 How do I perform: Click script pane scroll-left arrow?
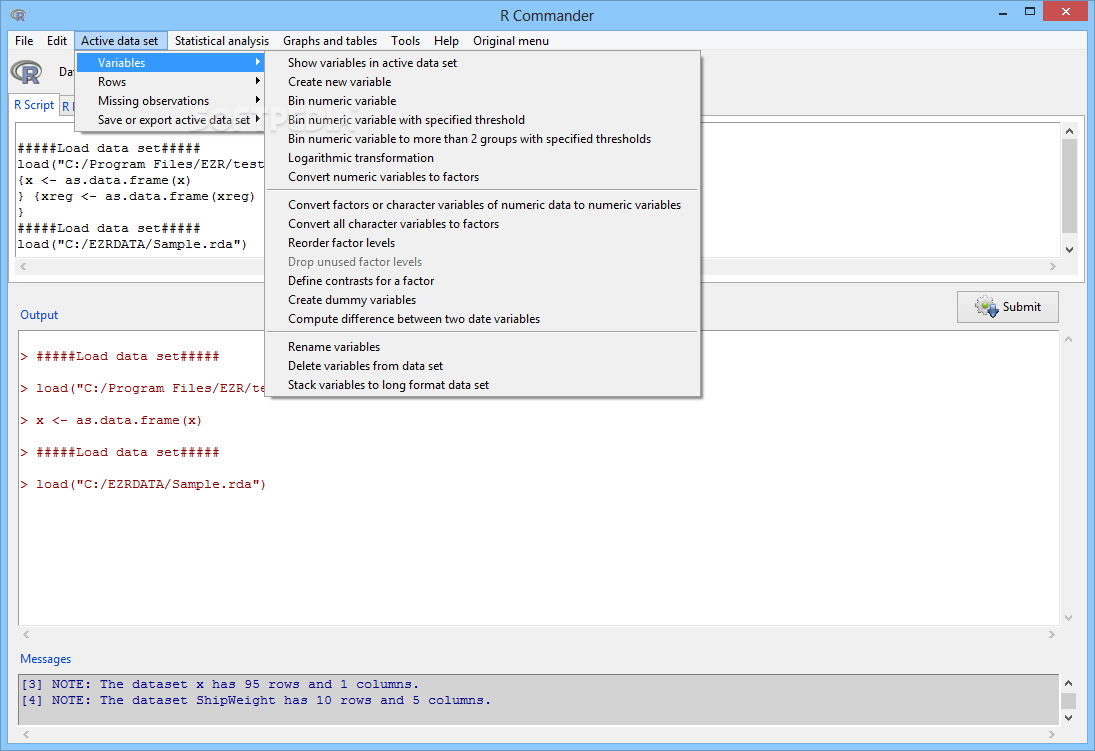click(24, 266)
